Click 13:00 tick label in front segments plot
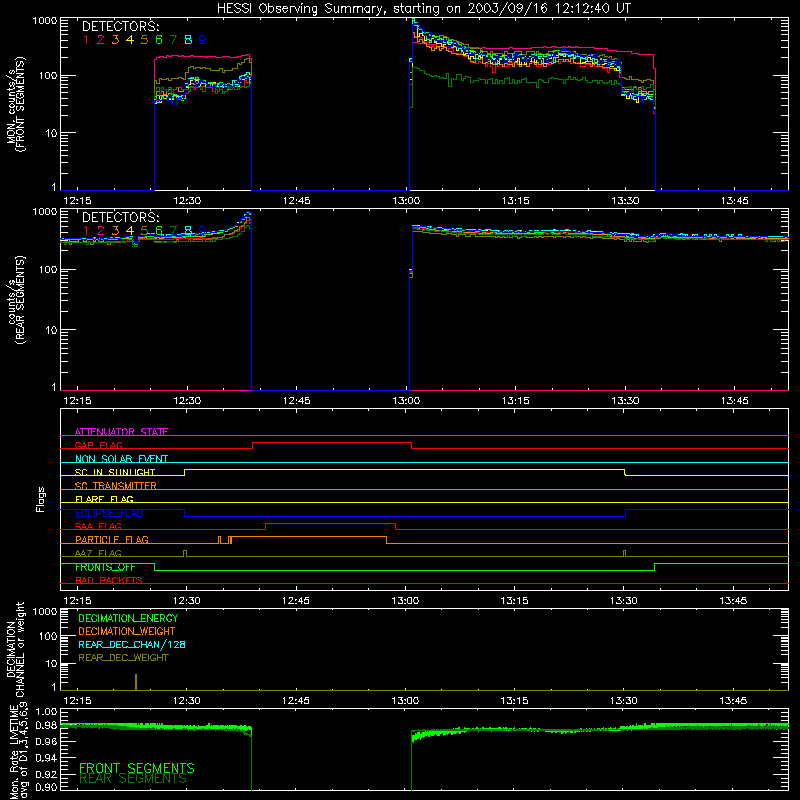The height and width of the screenshot is (800, 800). pyautogui.click(x=406, y=201)
